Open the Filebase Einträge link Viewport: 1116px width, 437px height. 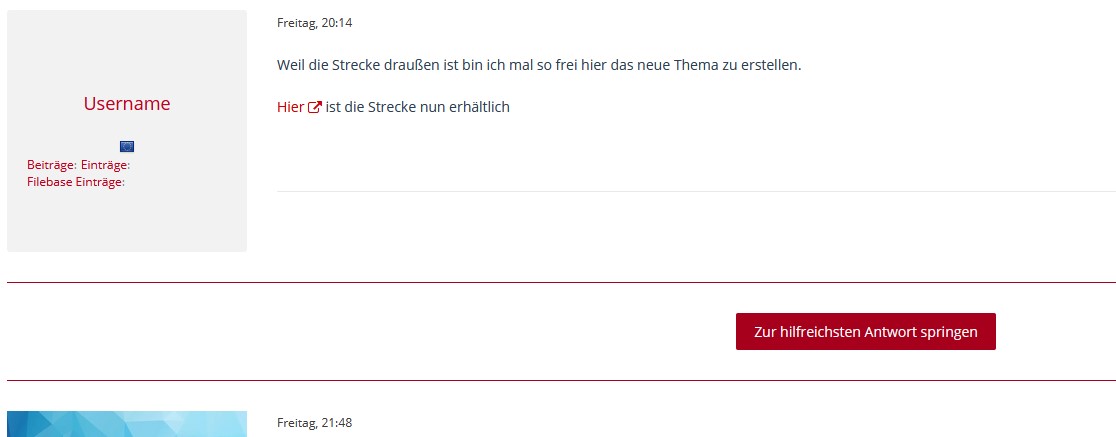(76, 182)
